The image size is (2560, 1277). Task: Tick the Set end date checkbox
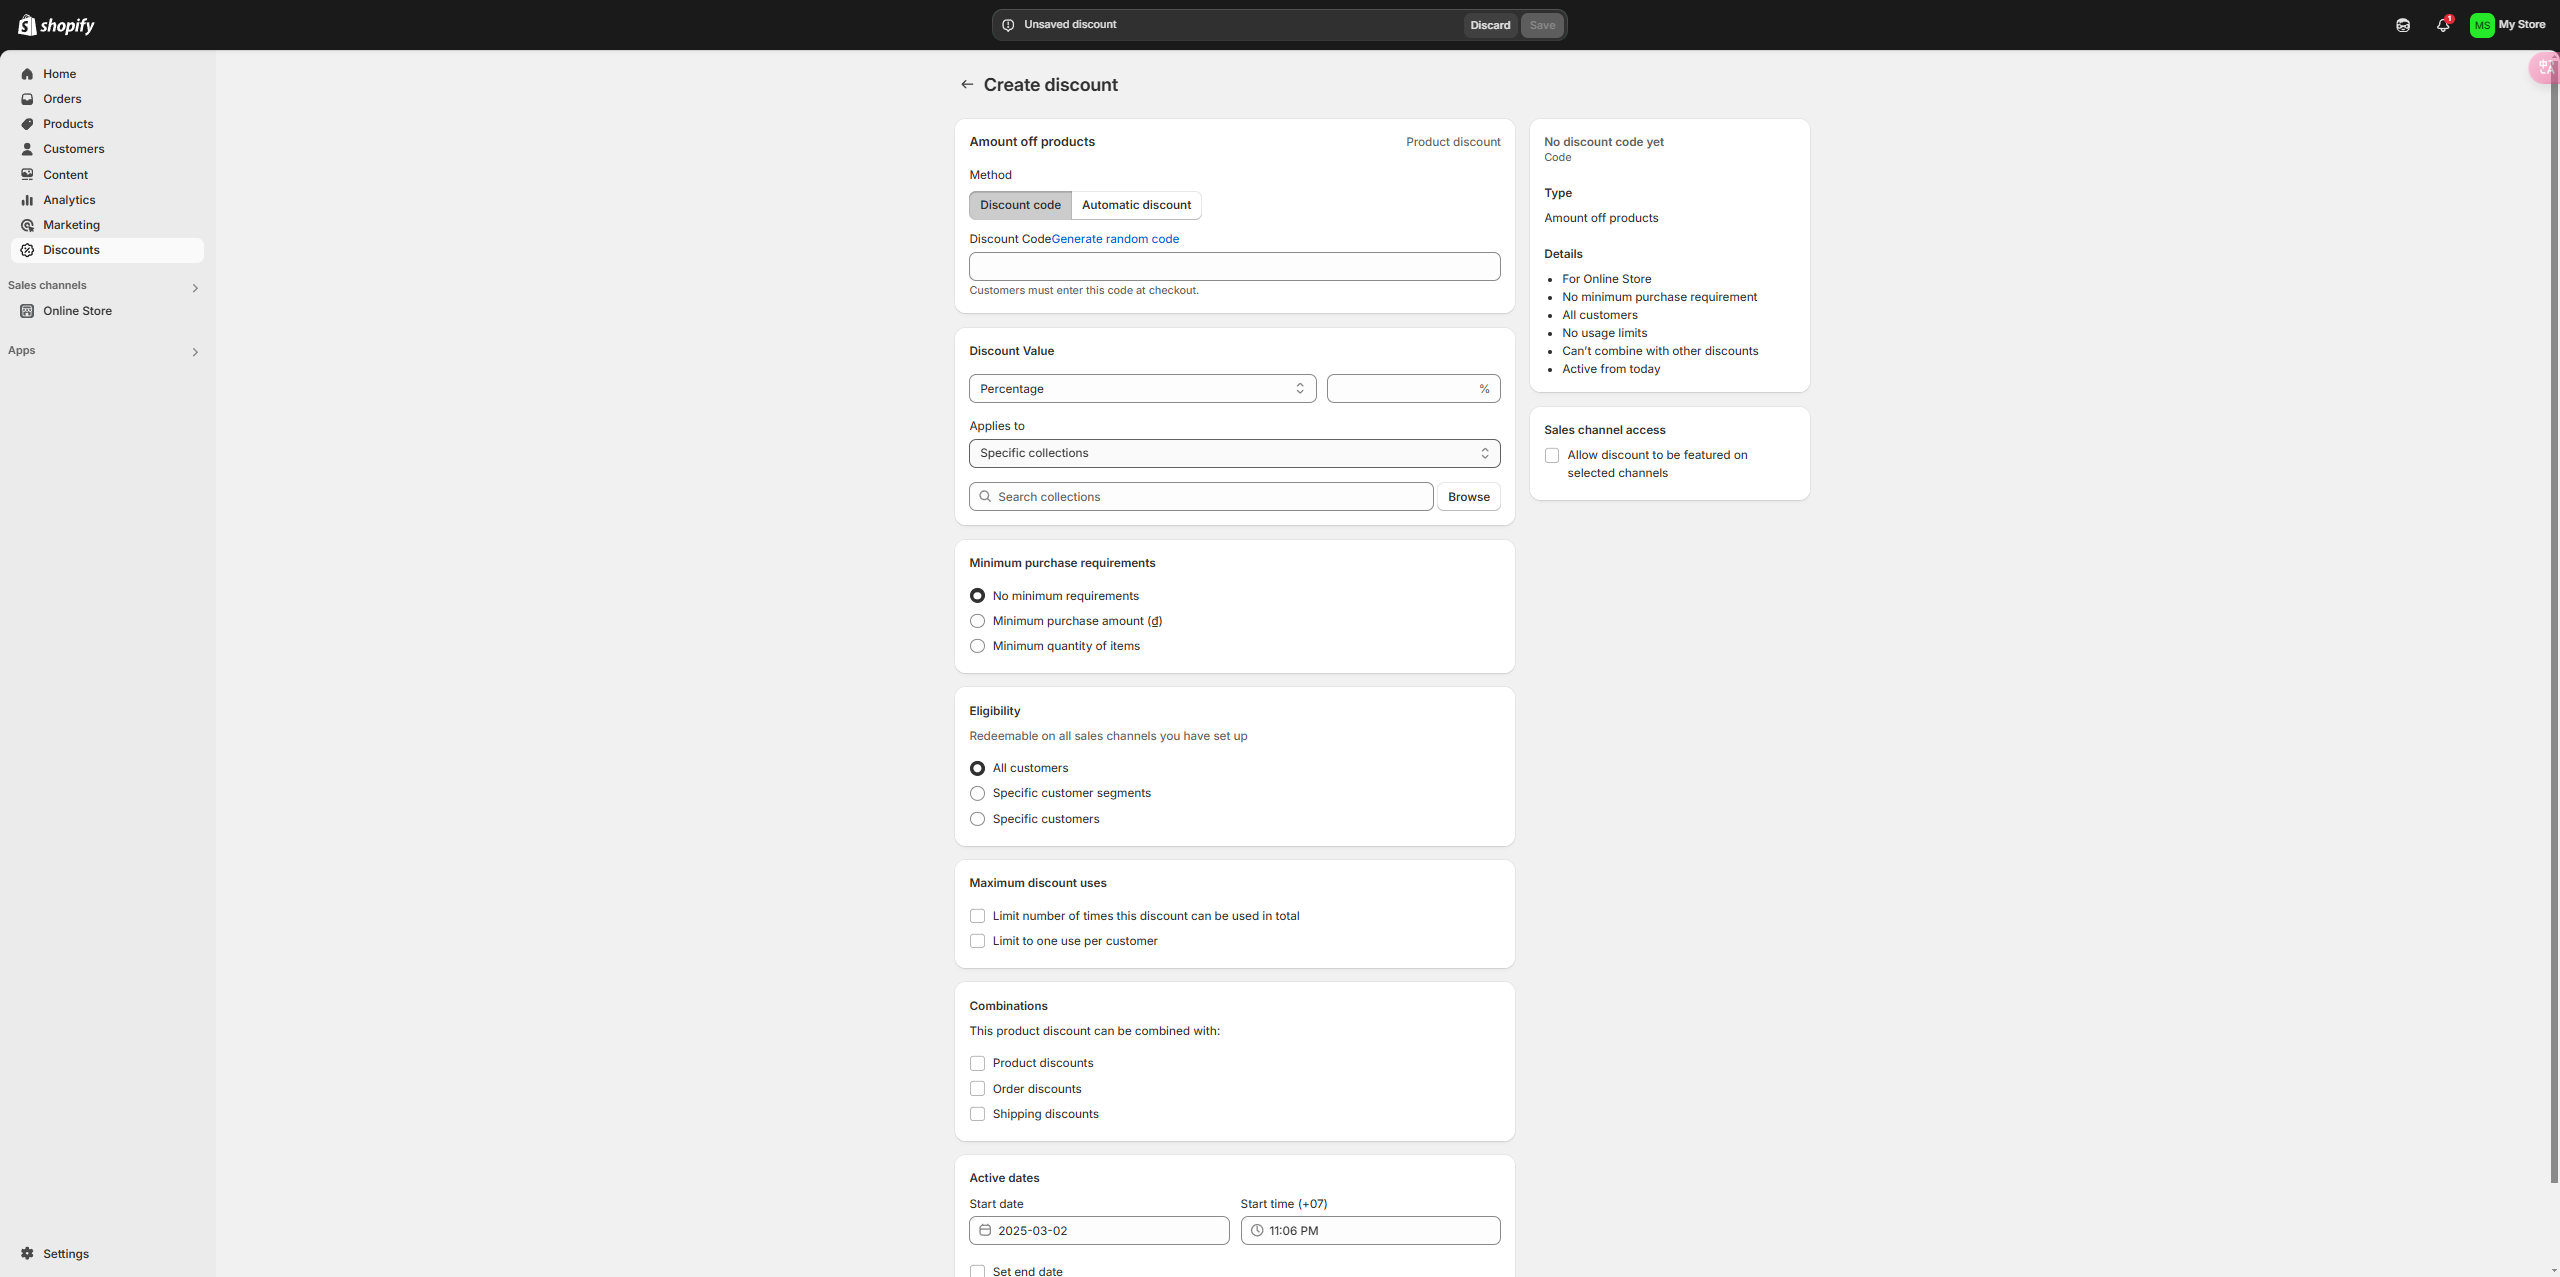pyautogui.click(x=977, y=1271)
